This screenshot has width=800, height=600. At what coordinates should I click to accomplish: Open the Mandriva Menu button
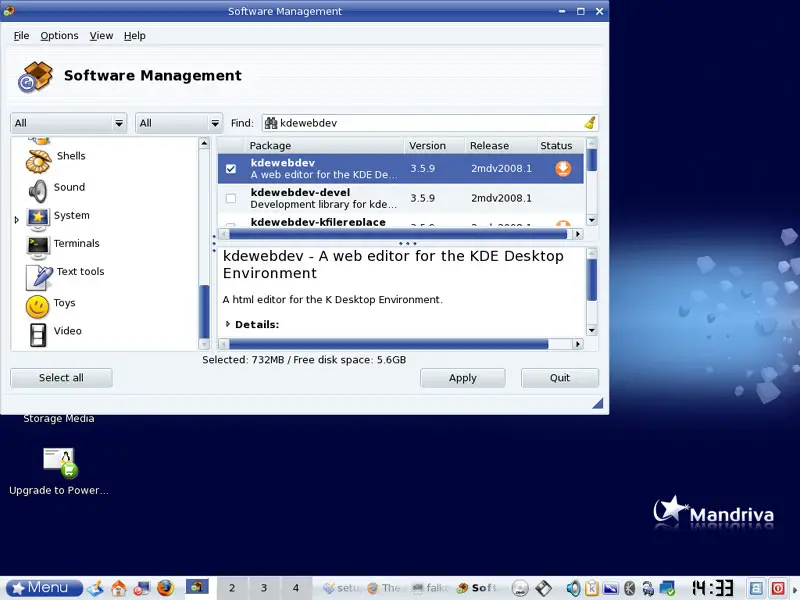(44, 588)
